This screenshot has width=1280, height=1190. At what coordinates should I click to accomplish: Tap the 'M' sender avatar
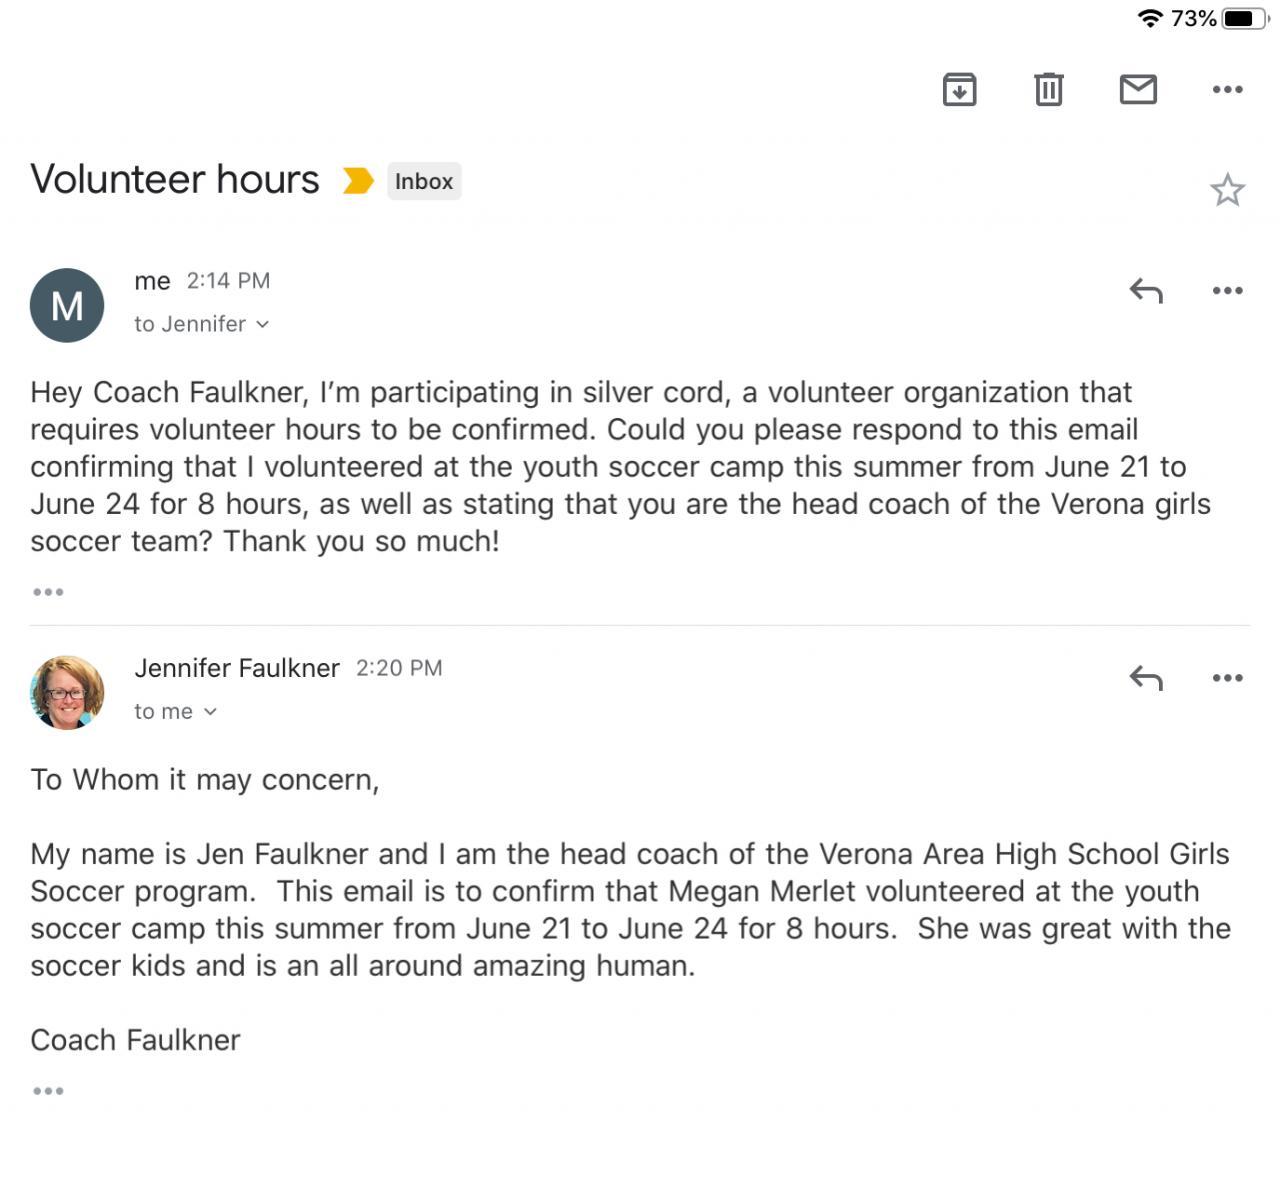coord(67,305)
